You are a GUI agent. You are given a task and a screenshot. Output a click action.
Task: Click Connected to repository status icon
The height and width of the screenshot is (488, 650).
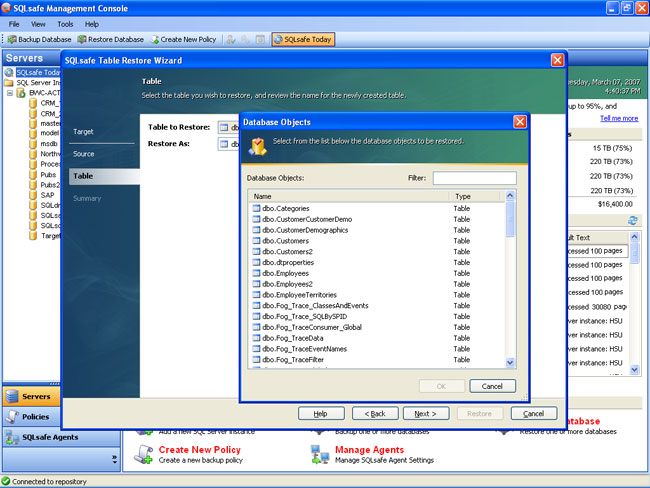pyautogui.click(x=6, y=481)
